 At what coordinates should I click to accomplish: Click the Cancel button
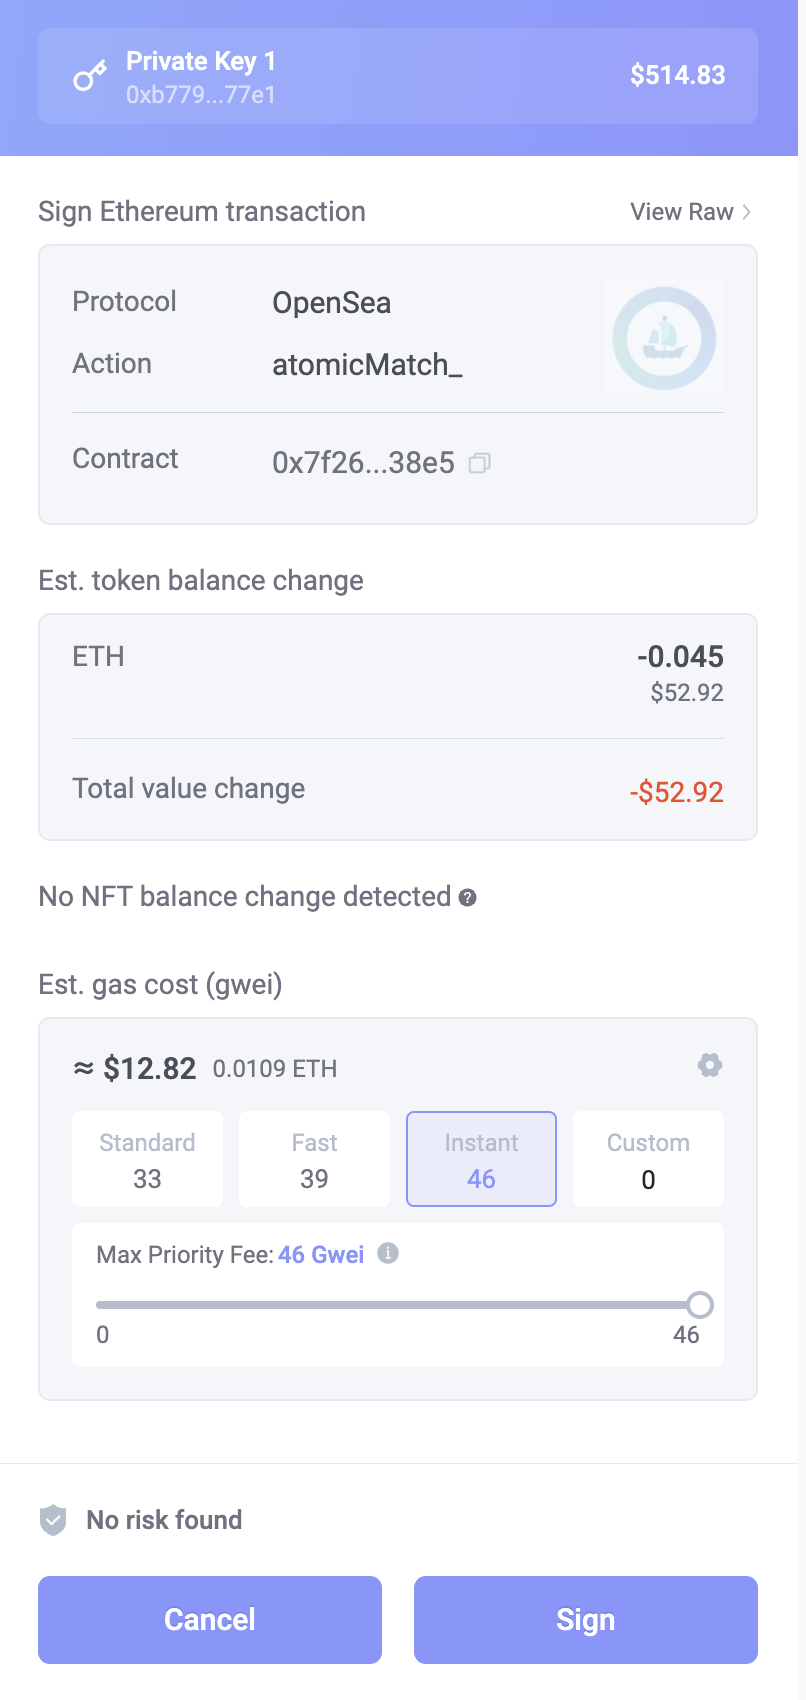(210, 1620)
